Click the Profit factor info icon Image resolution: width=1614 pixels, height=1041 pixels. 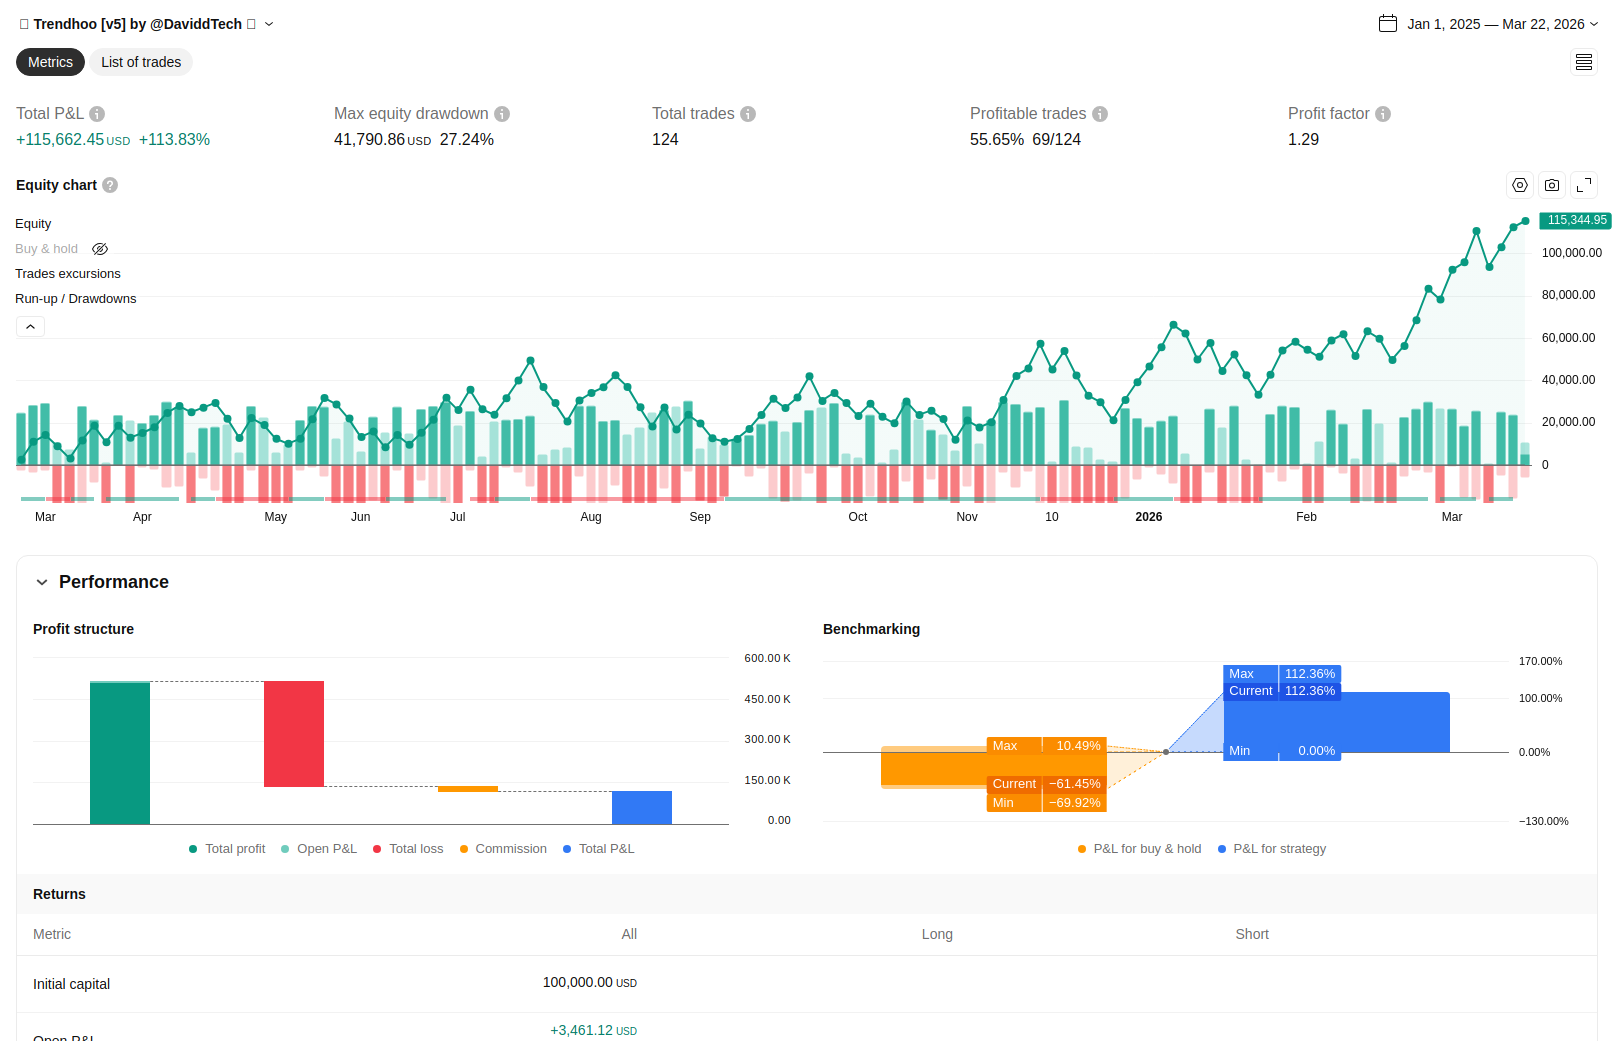pos(1383,114)
